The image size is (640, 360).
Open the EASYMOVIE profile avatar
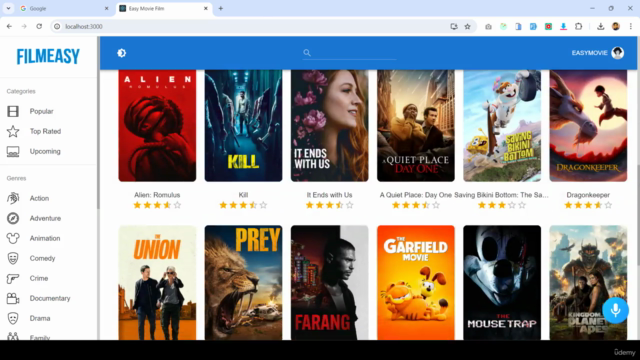pos(618,53)
